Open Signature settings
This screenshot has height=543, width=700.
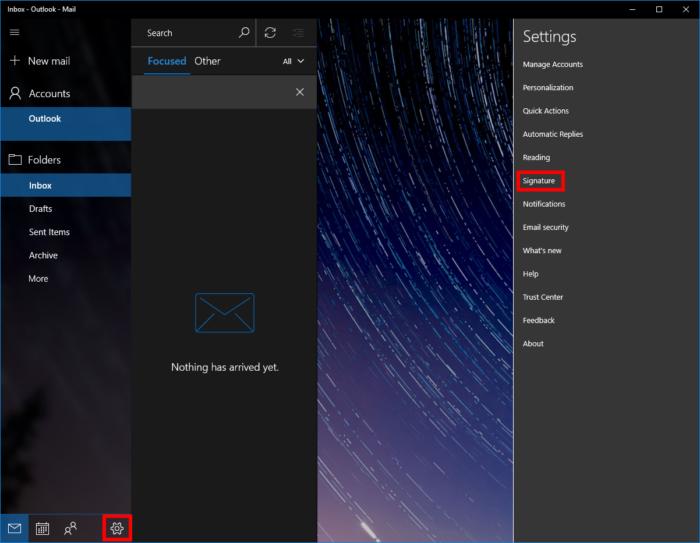click(539, 180)
